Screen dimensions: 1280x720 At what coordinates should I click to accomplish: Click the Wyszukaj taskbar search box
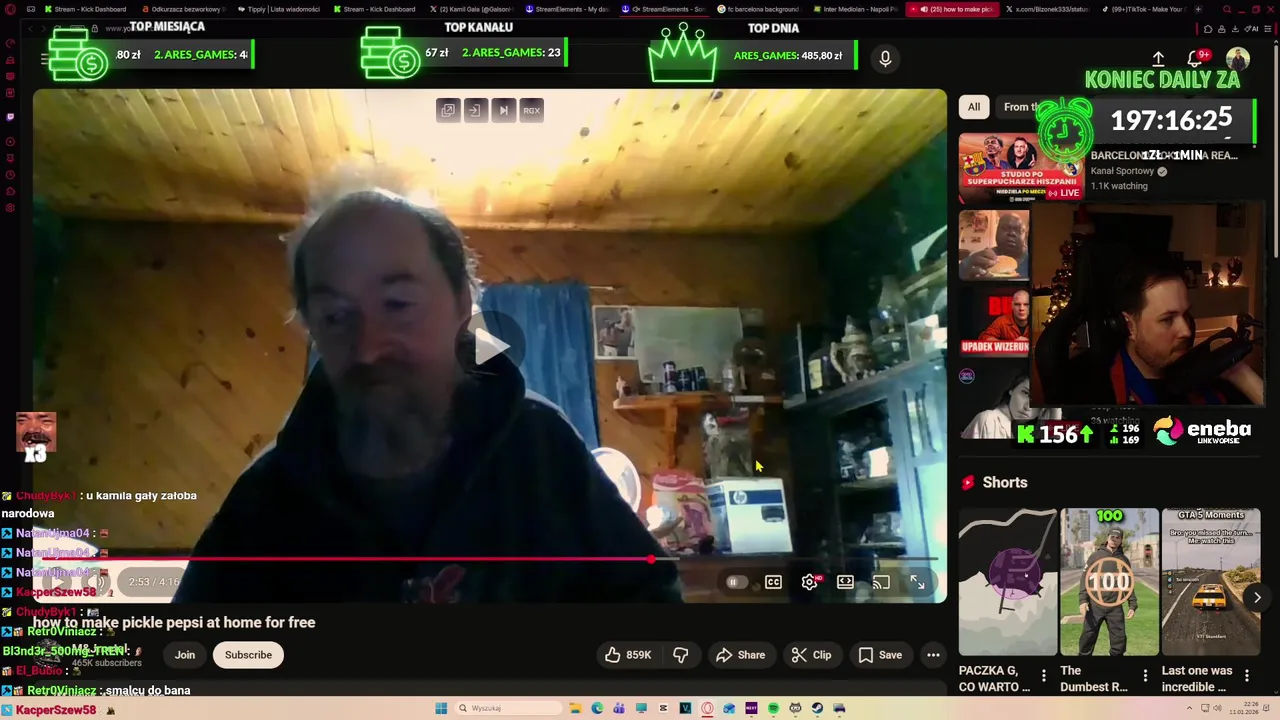[506, 708]
